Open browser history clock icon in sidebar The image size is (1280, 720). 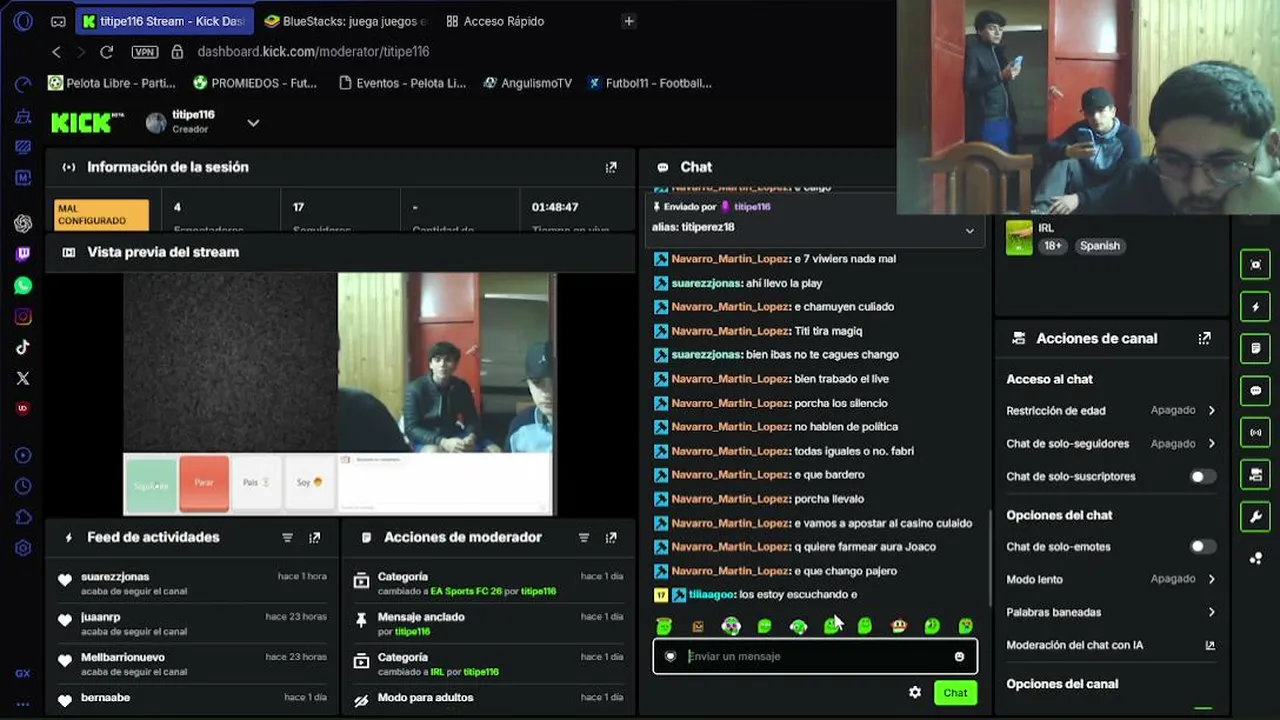pyautogui.click(x=23, y=487)
